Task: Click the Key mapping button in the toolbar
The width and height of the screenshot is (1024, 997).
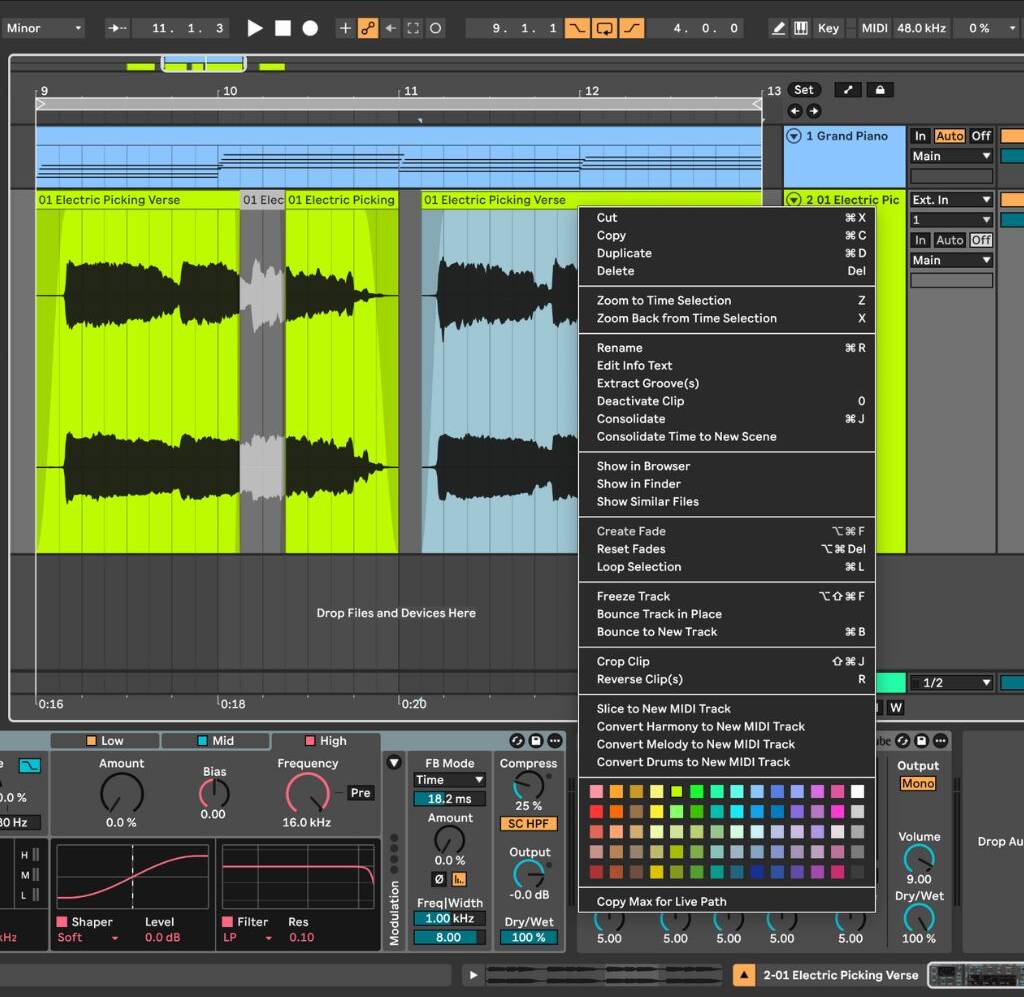Action: coord(828,27)
